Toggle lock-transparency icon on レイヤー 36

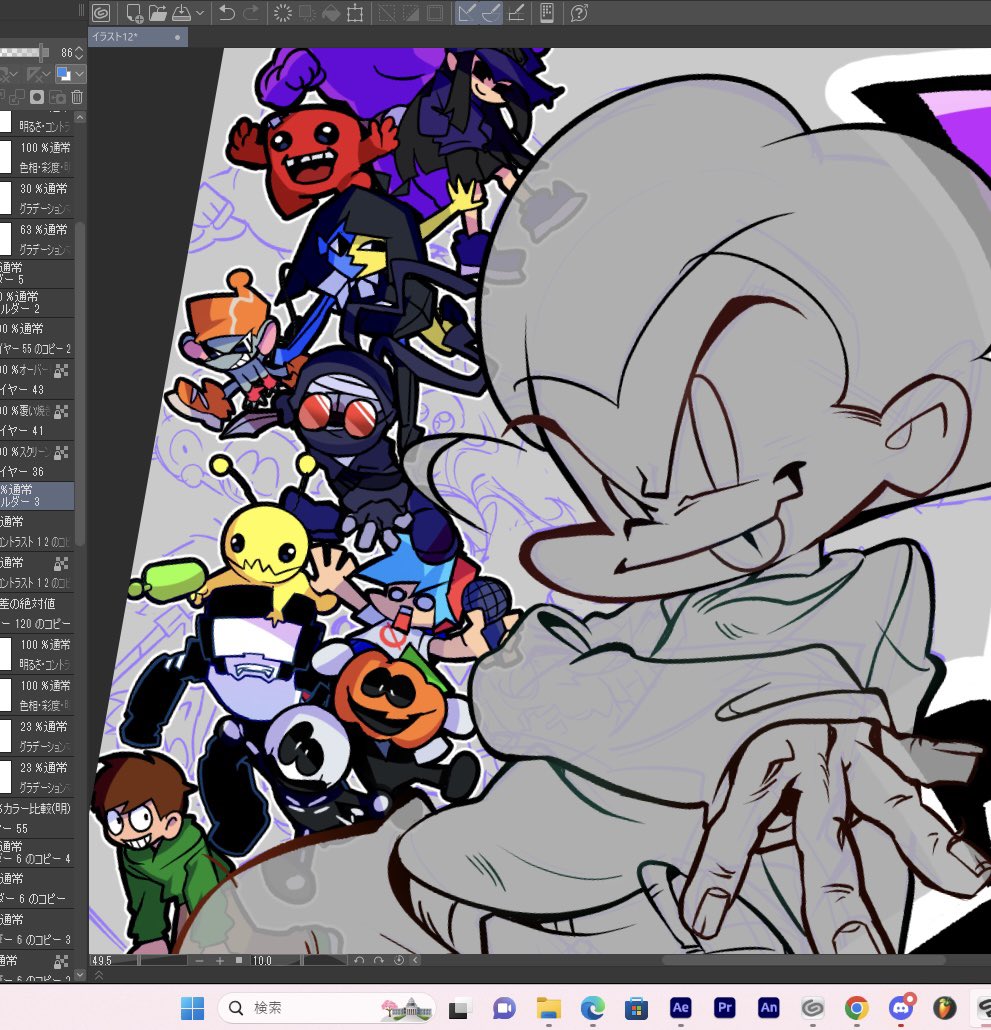tap(61, 453)
